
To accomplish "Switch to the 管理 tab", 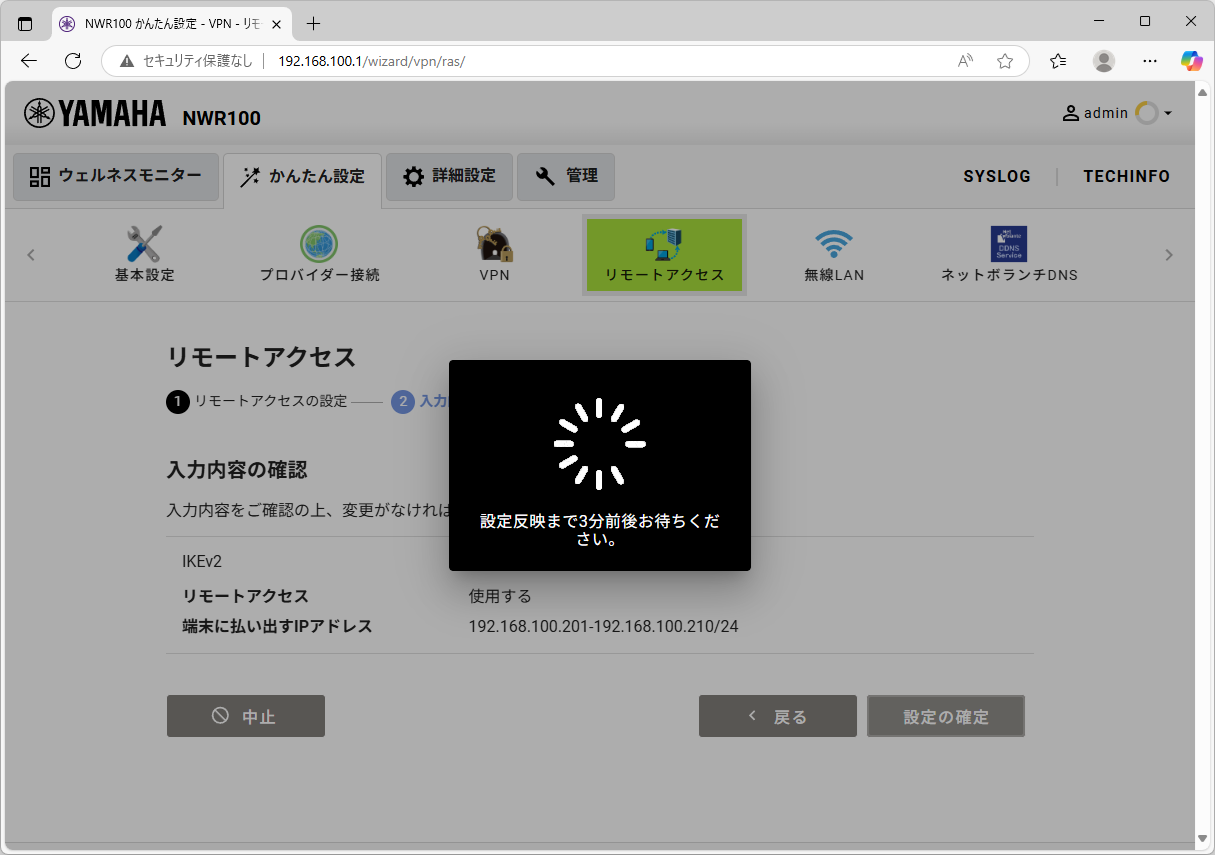I will 566,176.
